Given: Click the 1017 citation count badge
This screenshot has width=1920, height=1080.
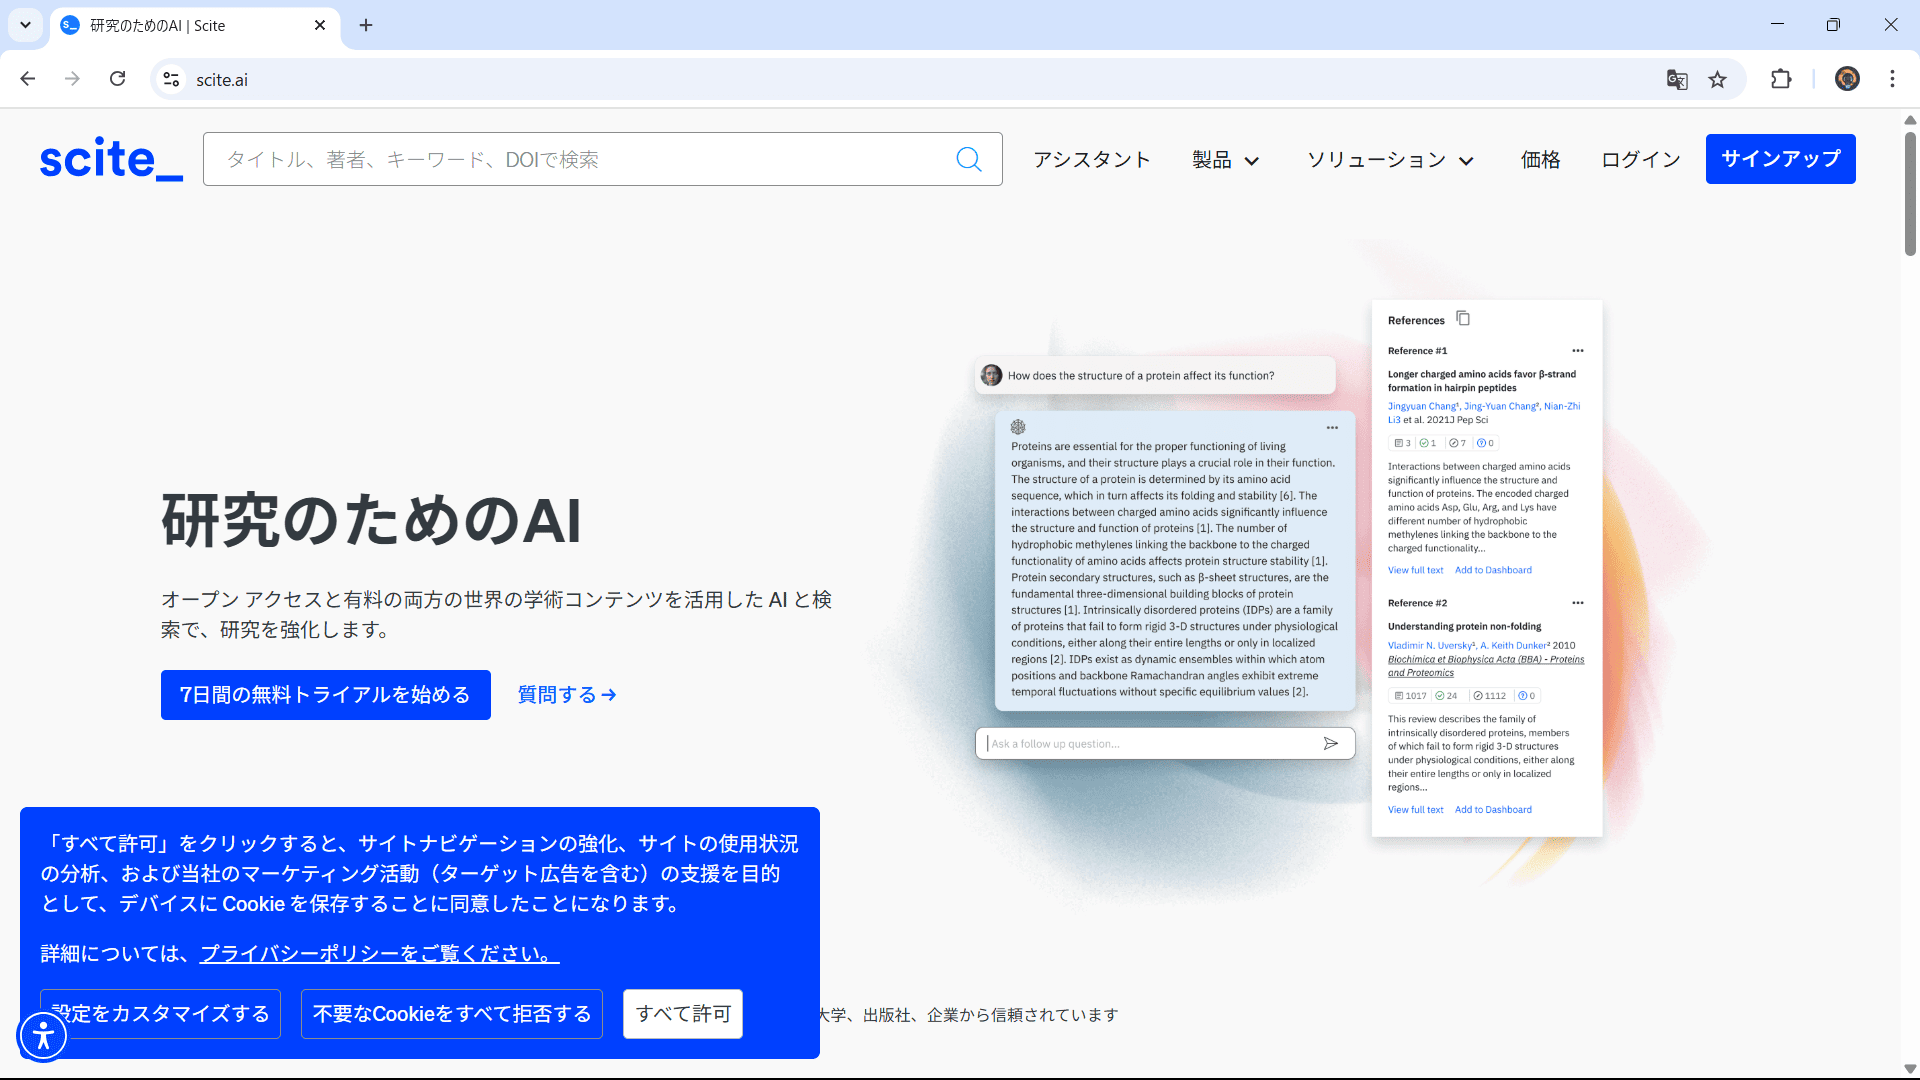Looking at the screenshot, I should point(1411,696).
